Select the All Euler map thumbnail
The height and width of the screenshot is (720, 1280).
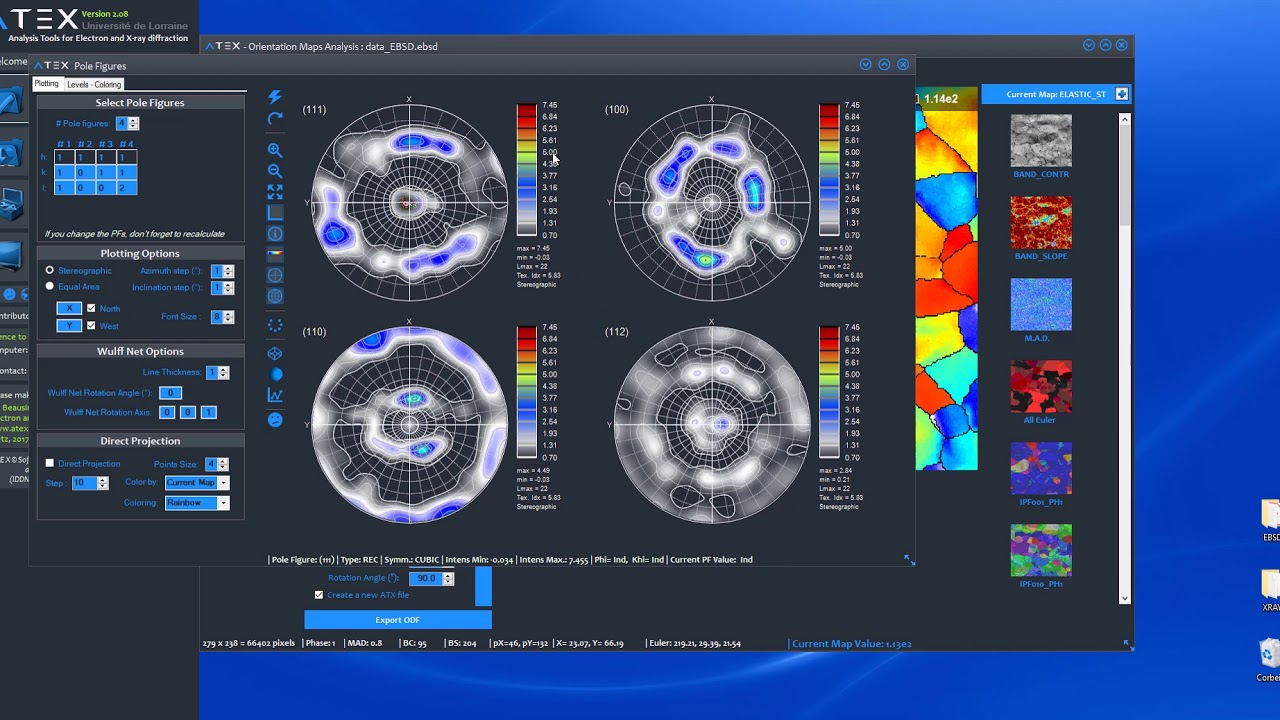[x=1041, y=386]
